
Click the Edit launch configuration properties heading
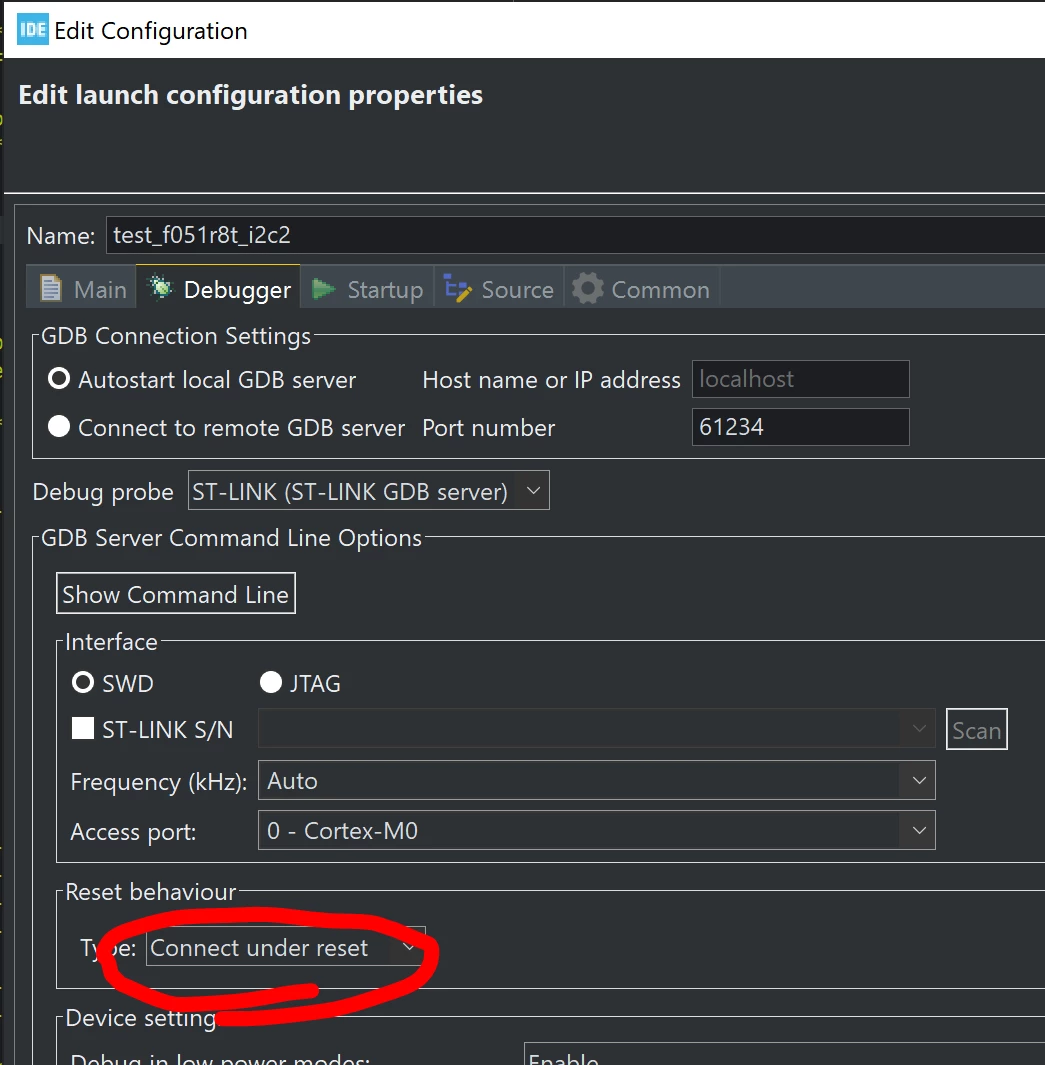[251, 95]
